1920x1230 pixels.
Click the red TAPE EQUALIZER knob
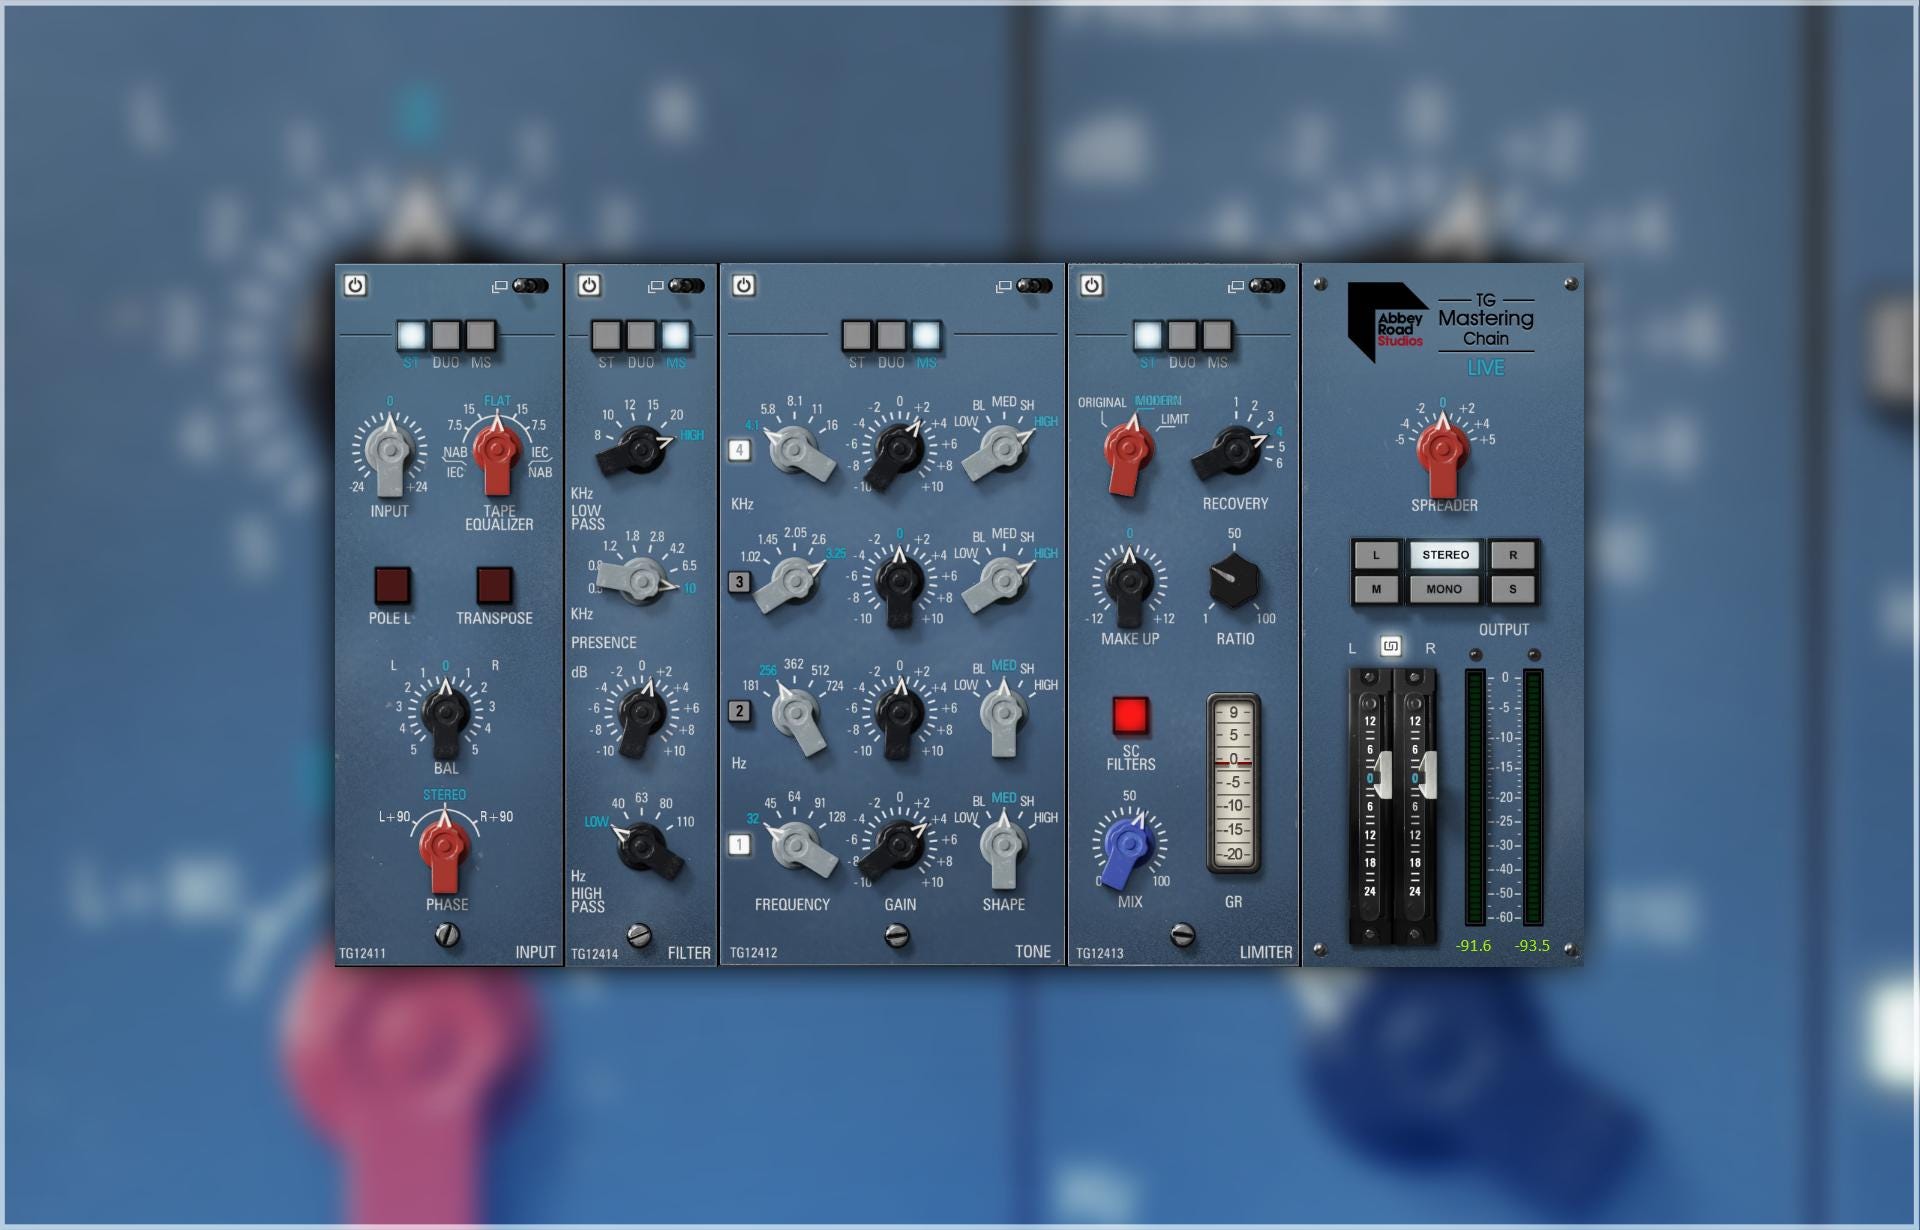tap(497, 452)
